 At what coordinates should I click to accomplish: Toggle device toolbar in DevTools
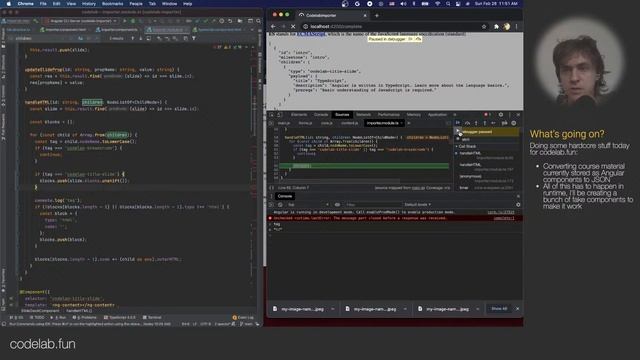(x=280, y=115)
